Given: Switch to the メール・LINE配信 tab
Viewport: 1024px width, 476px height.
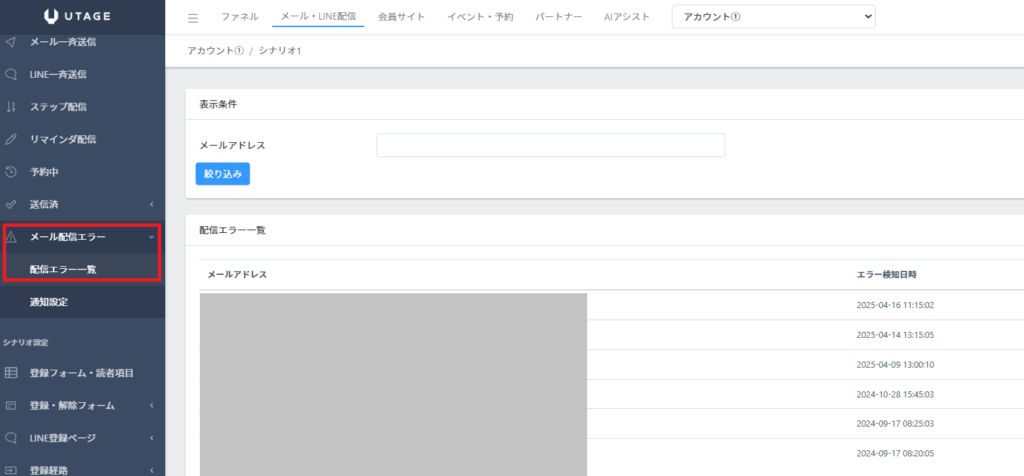Looking at the screenshot, I should [x=318, y=16].
